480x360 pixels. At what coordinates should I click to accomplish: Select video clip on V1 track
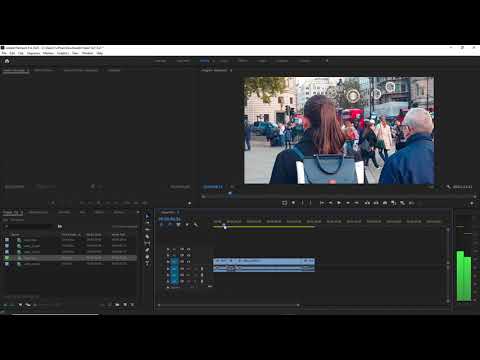[264, 261]
